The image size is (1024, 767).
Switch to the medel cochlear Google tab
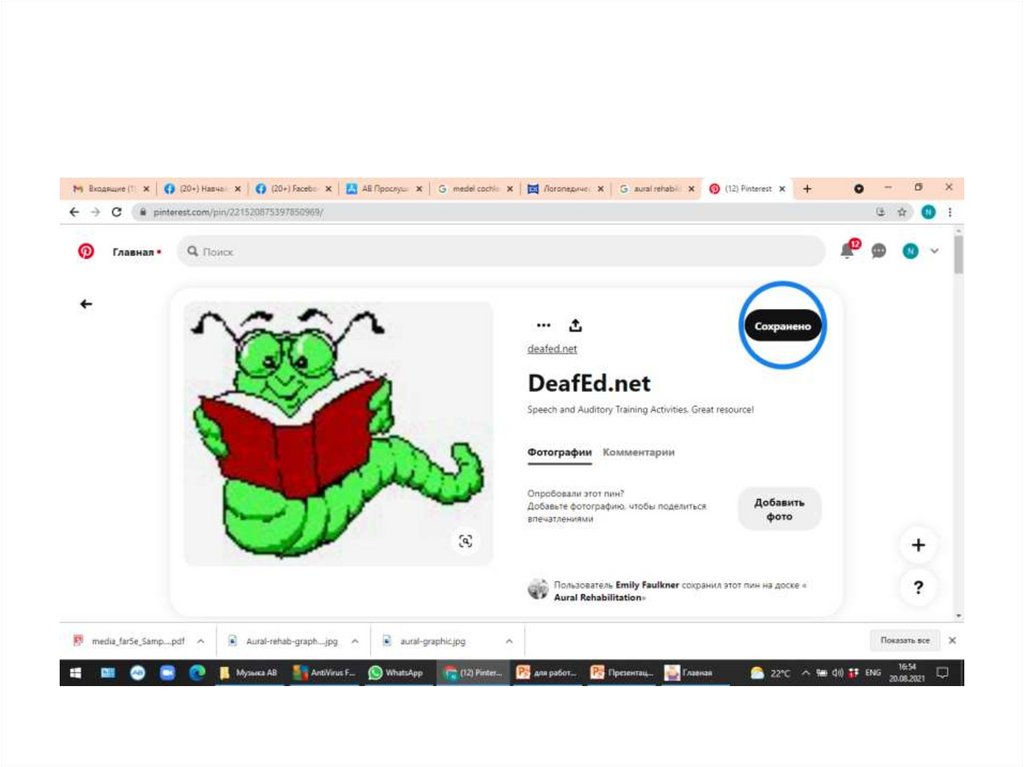tap(474, 189)
